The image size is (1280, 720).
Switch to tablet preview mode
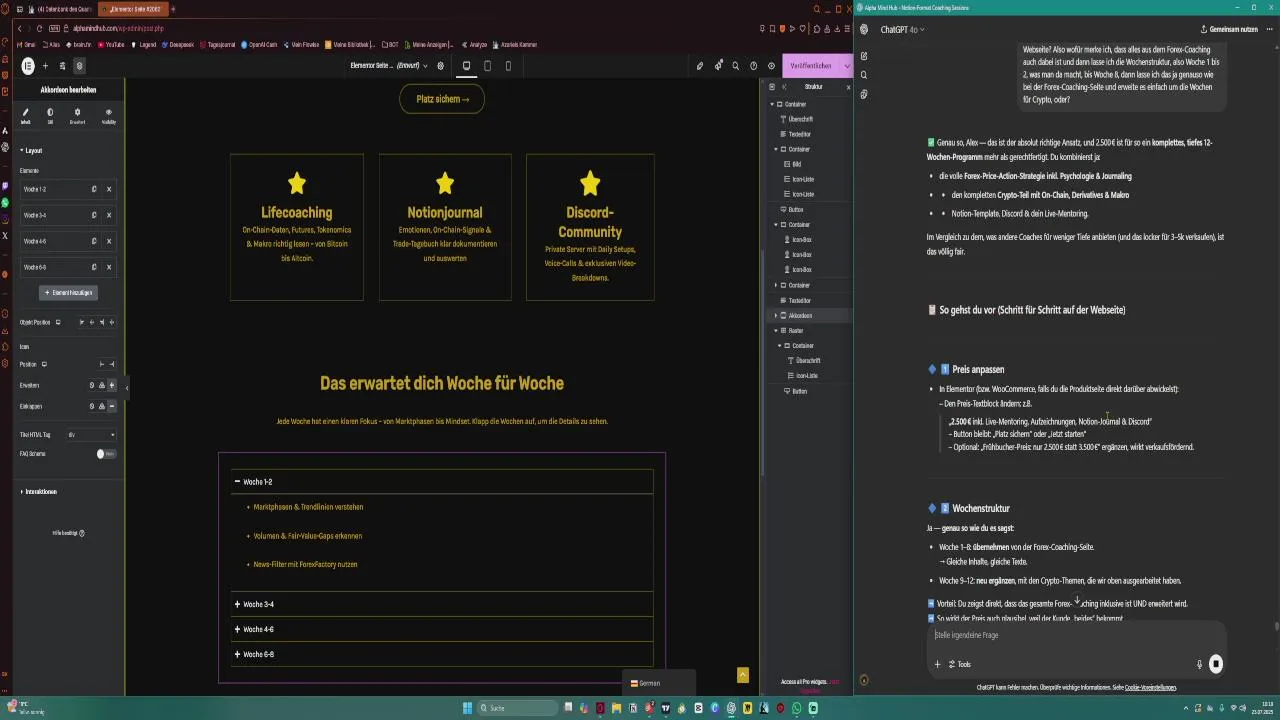[487, 66]
